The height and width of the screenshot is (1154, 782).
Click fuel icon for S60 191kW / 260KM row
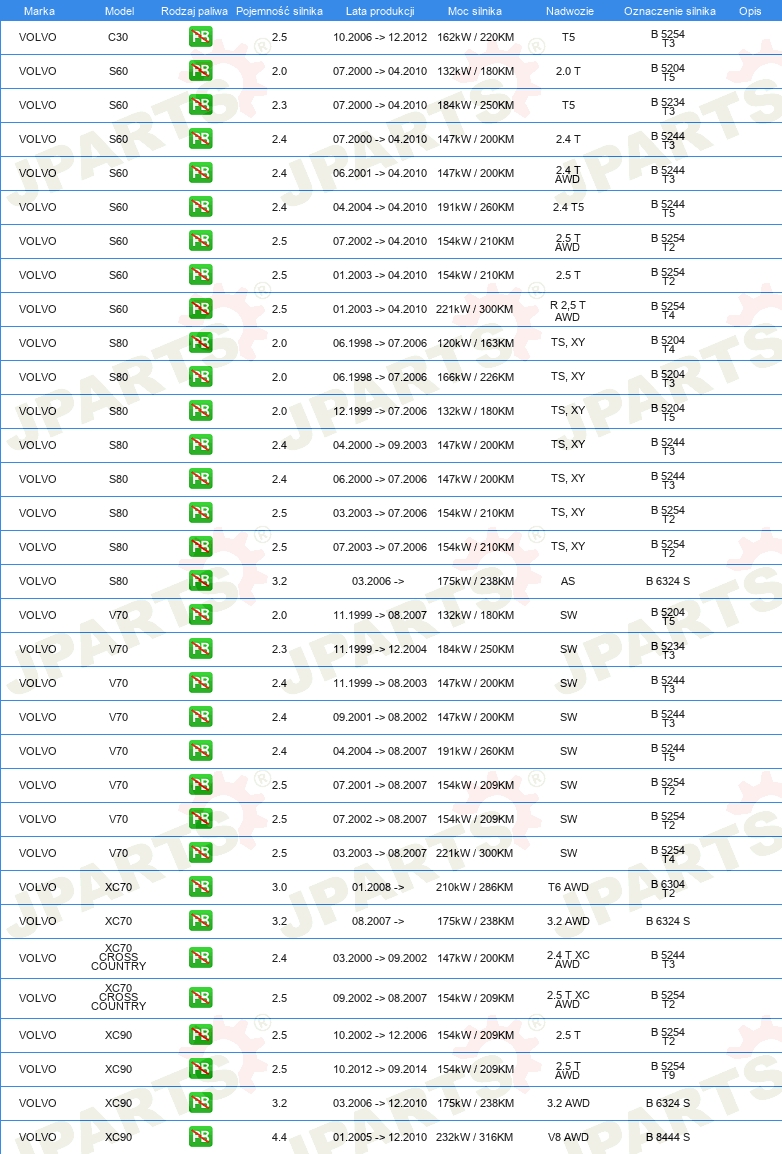point(200,207)
